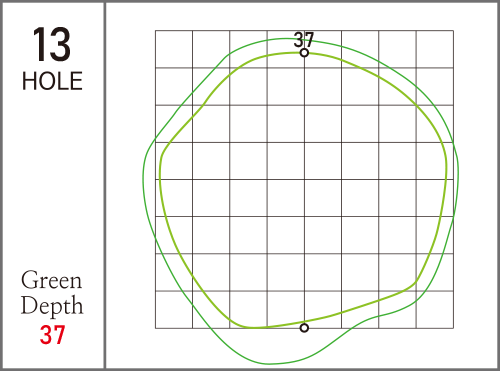
Task: Click the vertical divider between the panels
Action: (x=105, y=185)
